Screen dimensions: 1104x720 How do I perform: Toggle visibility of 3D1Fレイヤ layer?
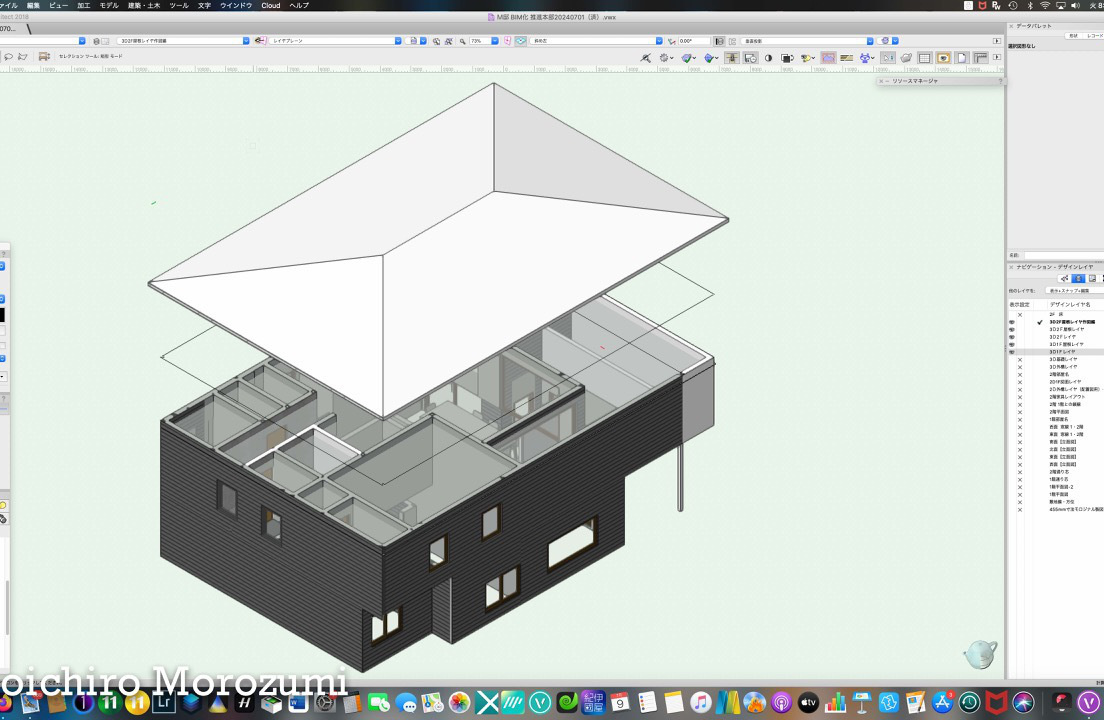1012,352
